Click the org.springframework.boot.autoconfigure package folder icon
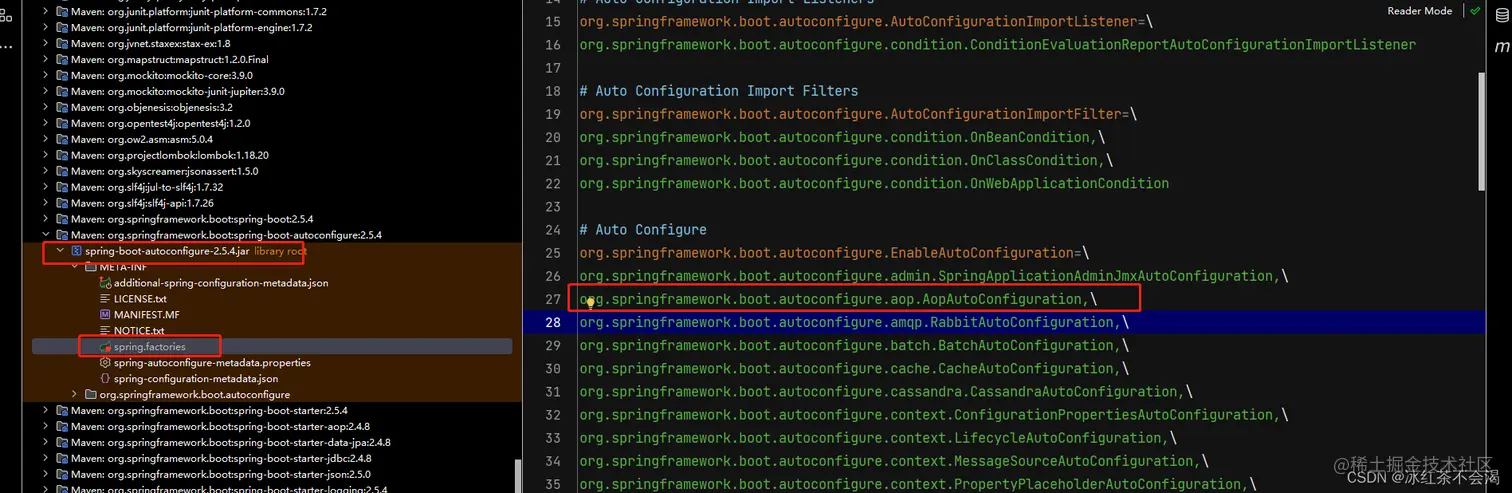The width and height of the screenshot is (1512, 493). click(x=91, y=394)
